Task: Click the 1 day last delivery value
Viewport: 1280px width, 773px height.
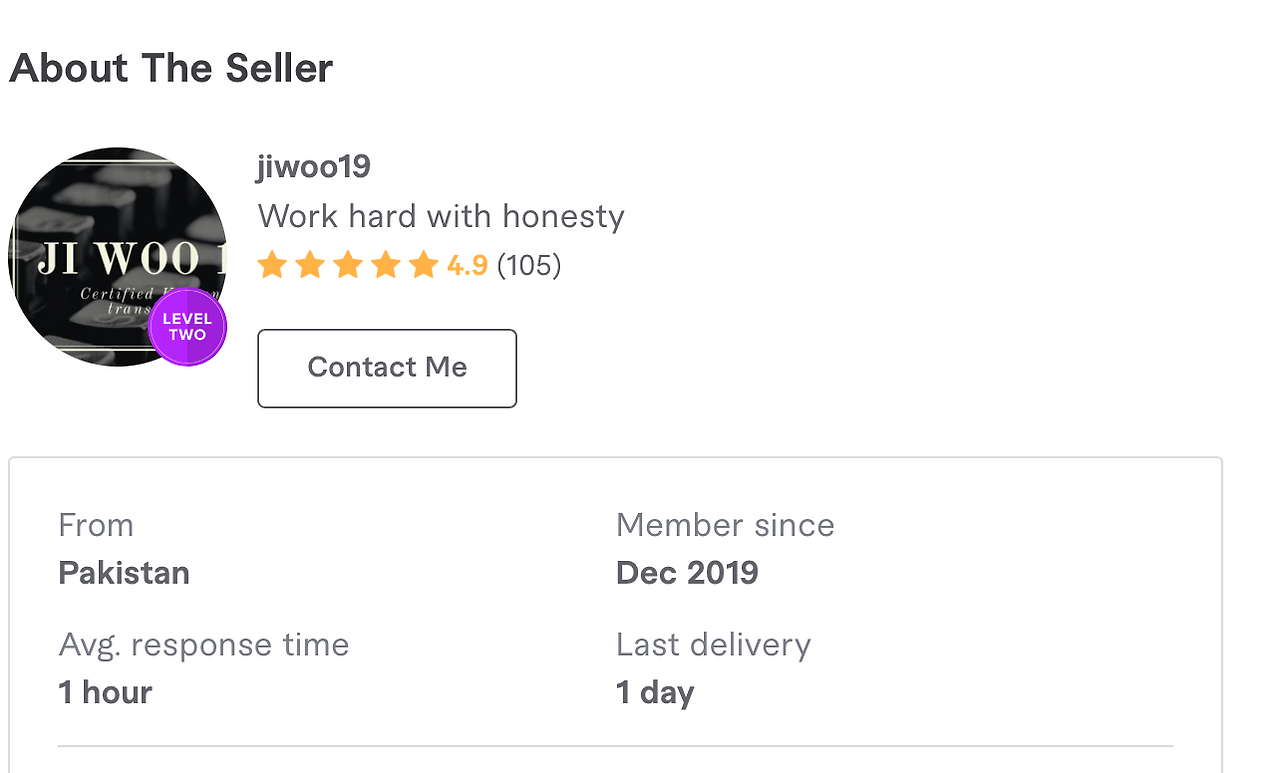Action: click(x=655, y=692)
